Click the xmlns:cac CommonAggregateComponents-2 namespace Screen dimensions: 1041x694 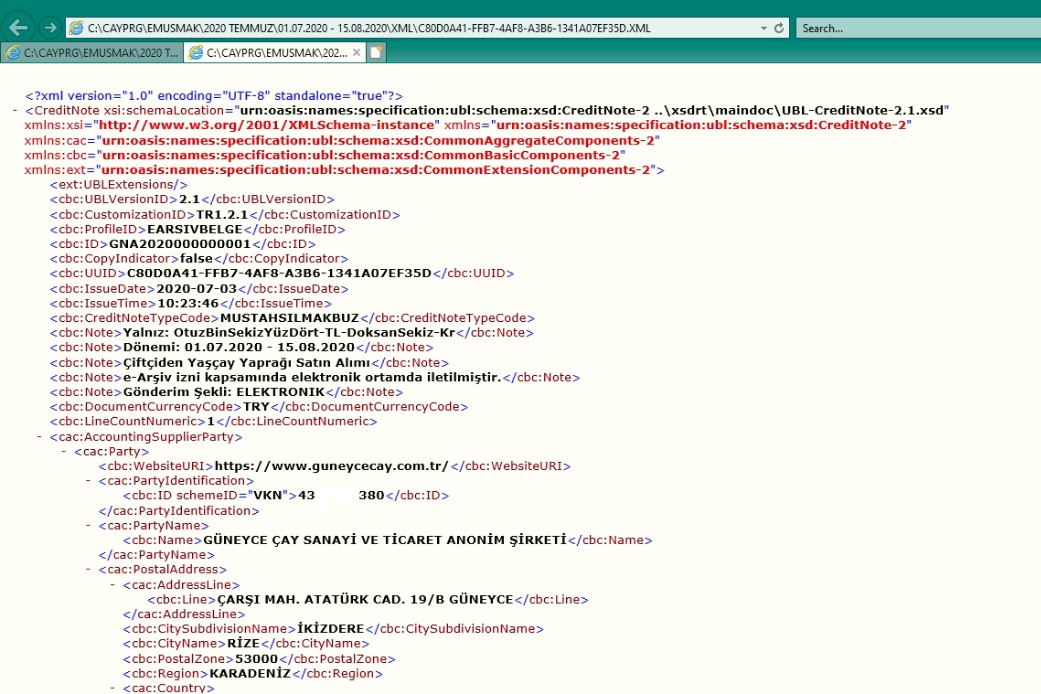click(x=378, y=140)
